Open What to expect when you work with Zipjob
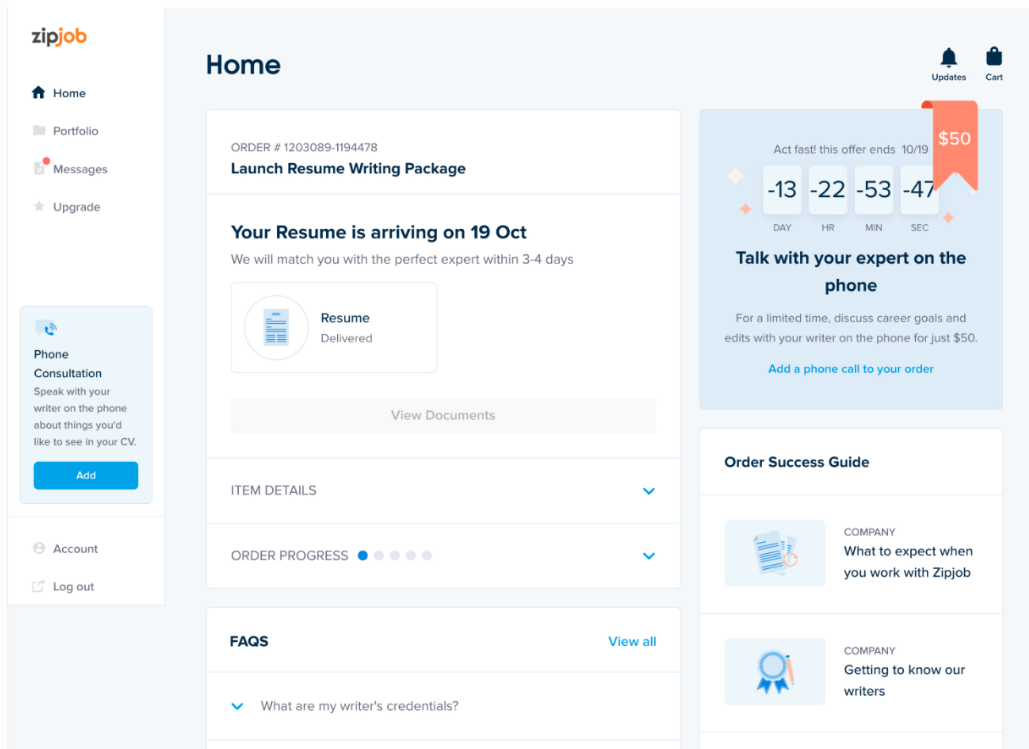 point(908,562)
